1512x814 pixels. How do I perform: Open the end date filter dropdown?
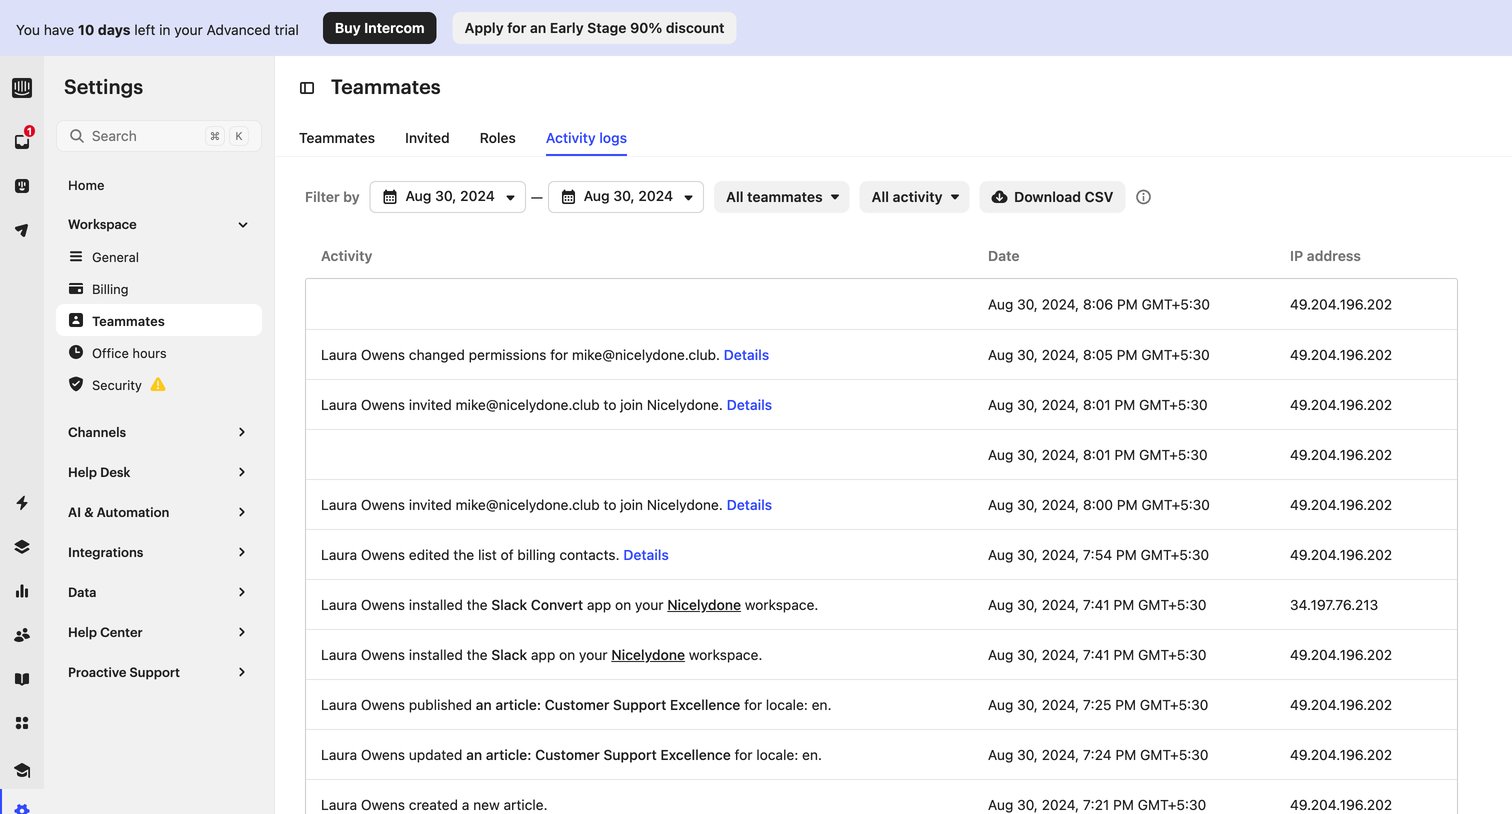tap(626, 197)
